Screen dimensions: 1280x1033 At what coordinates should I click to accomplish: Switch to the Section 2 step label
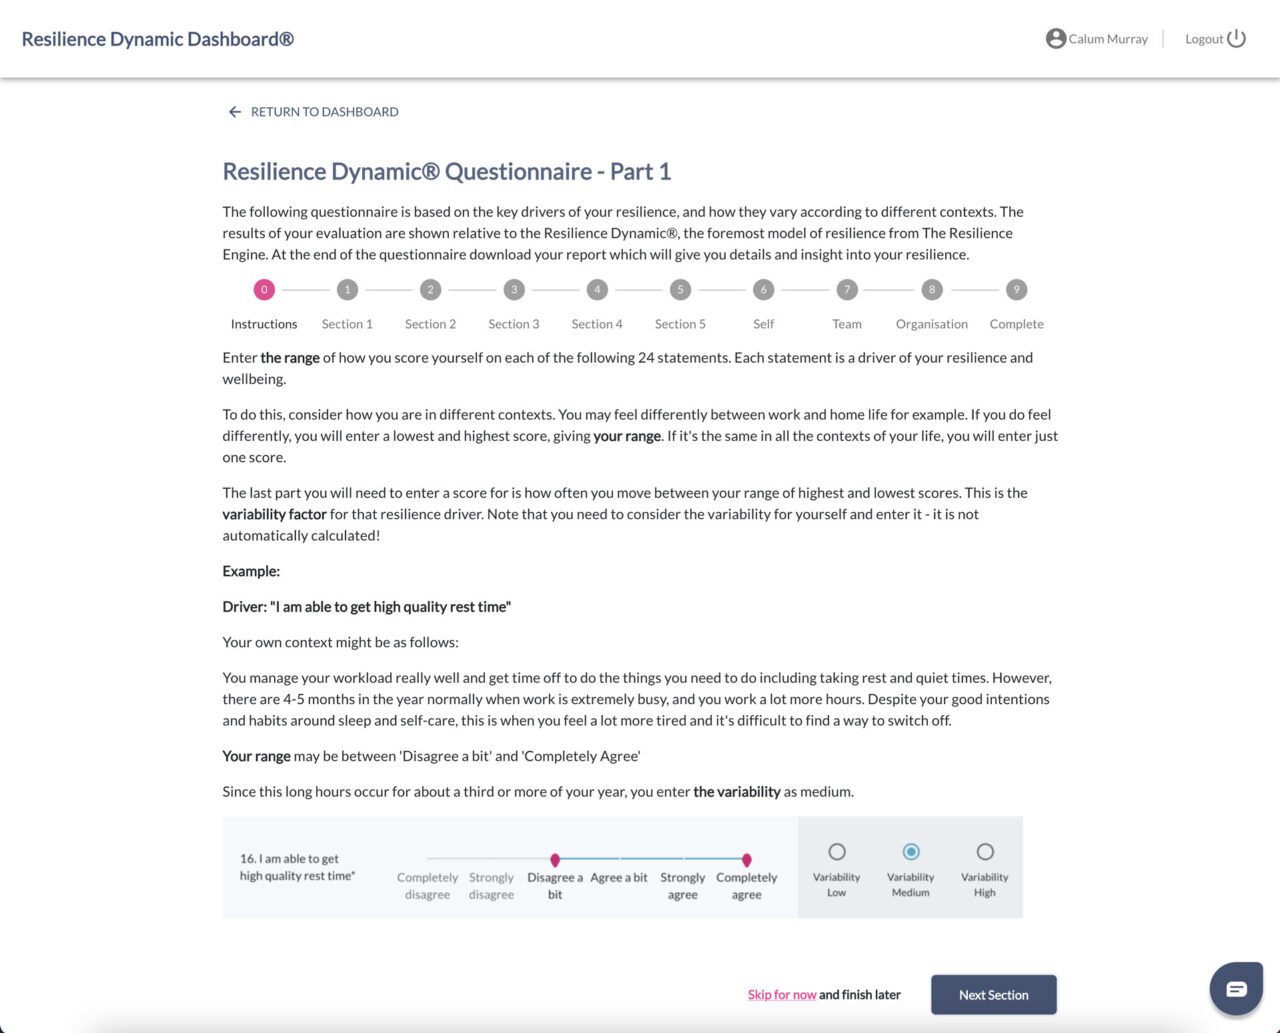(x=430, y=323)
